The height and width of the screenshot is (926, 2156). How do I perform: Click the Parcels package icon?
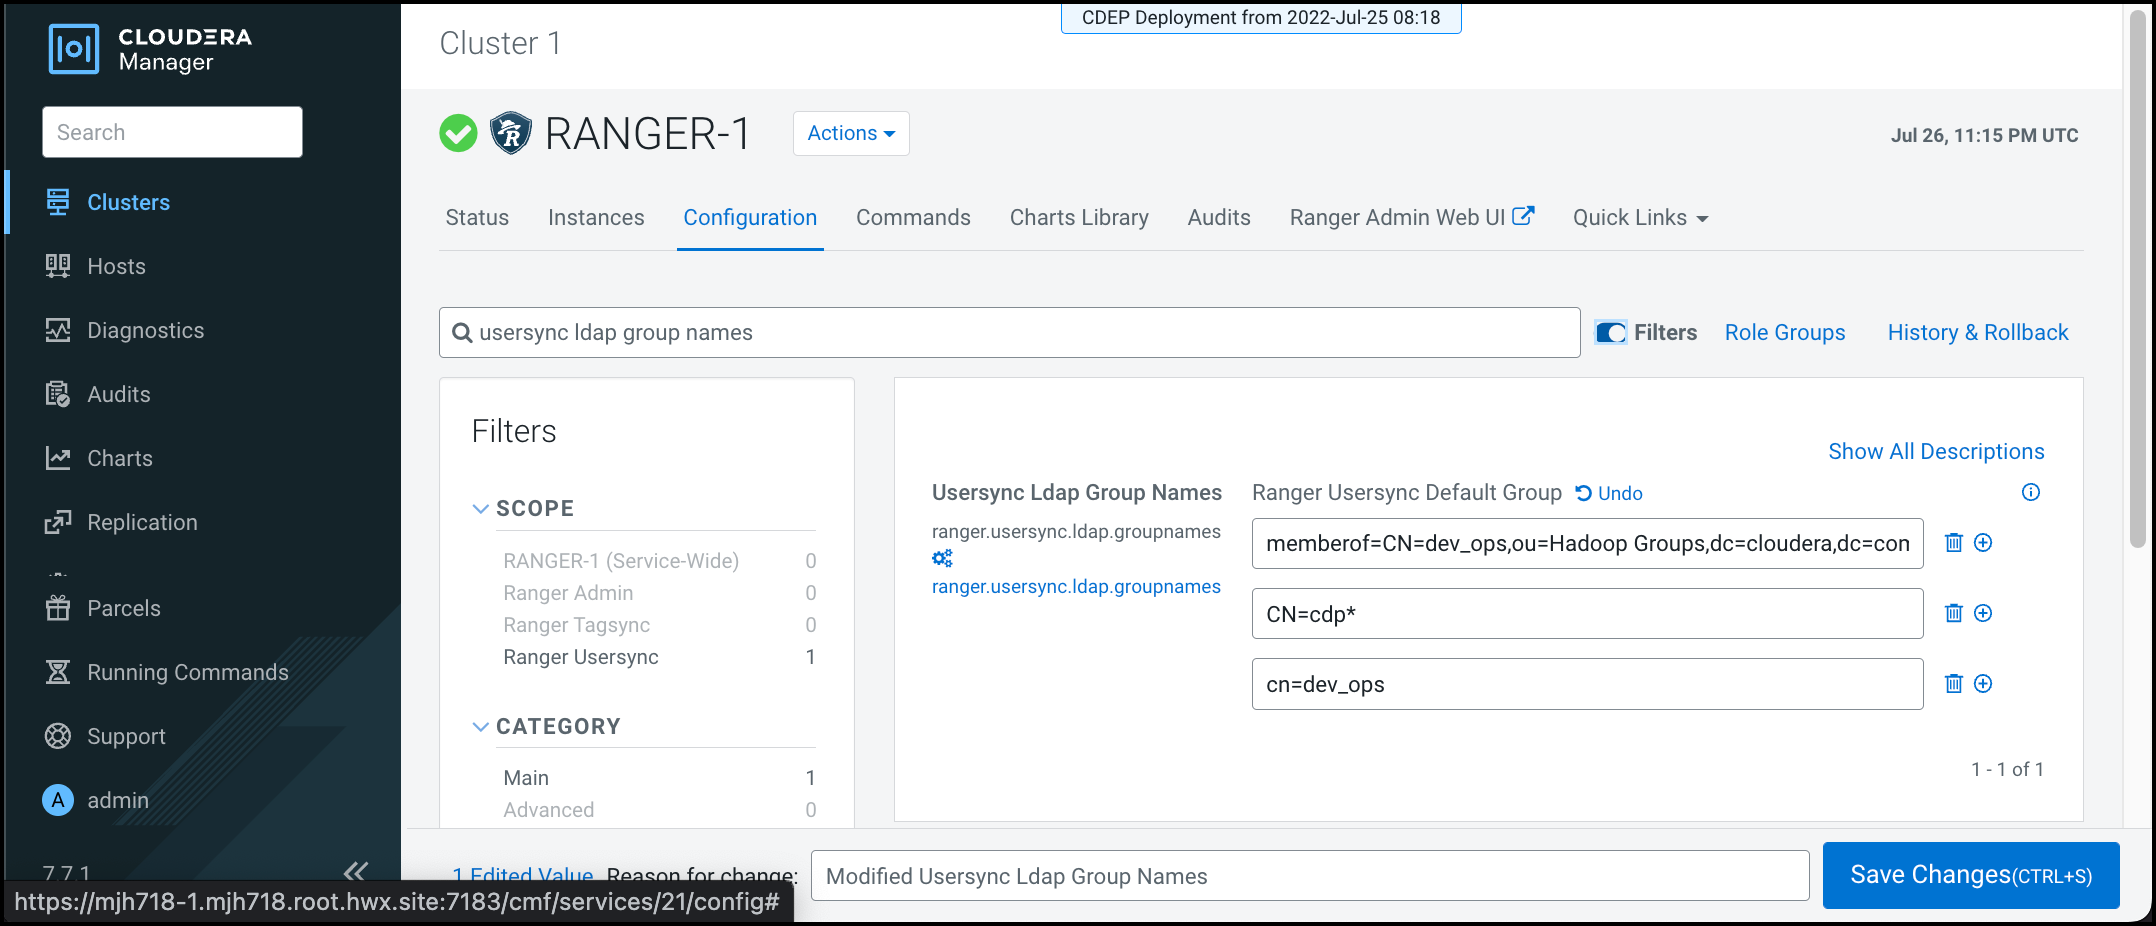click(57, 608)
